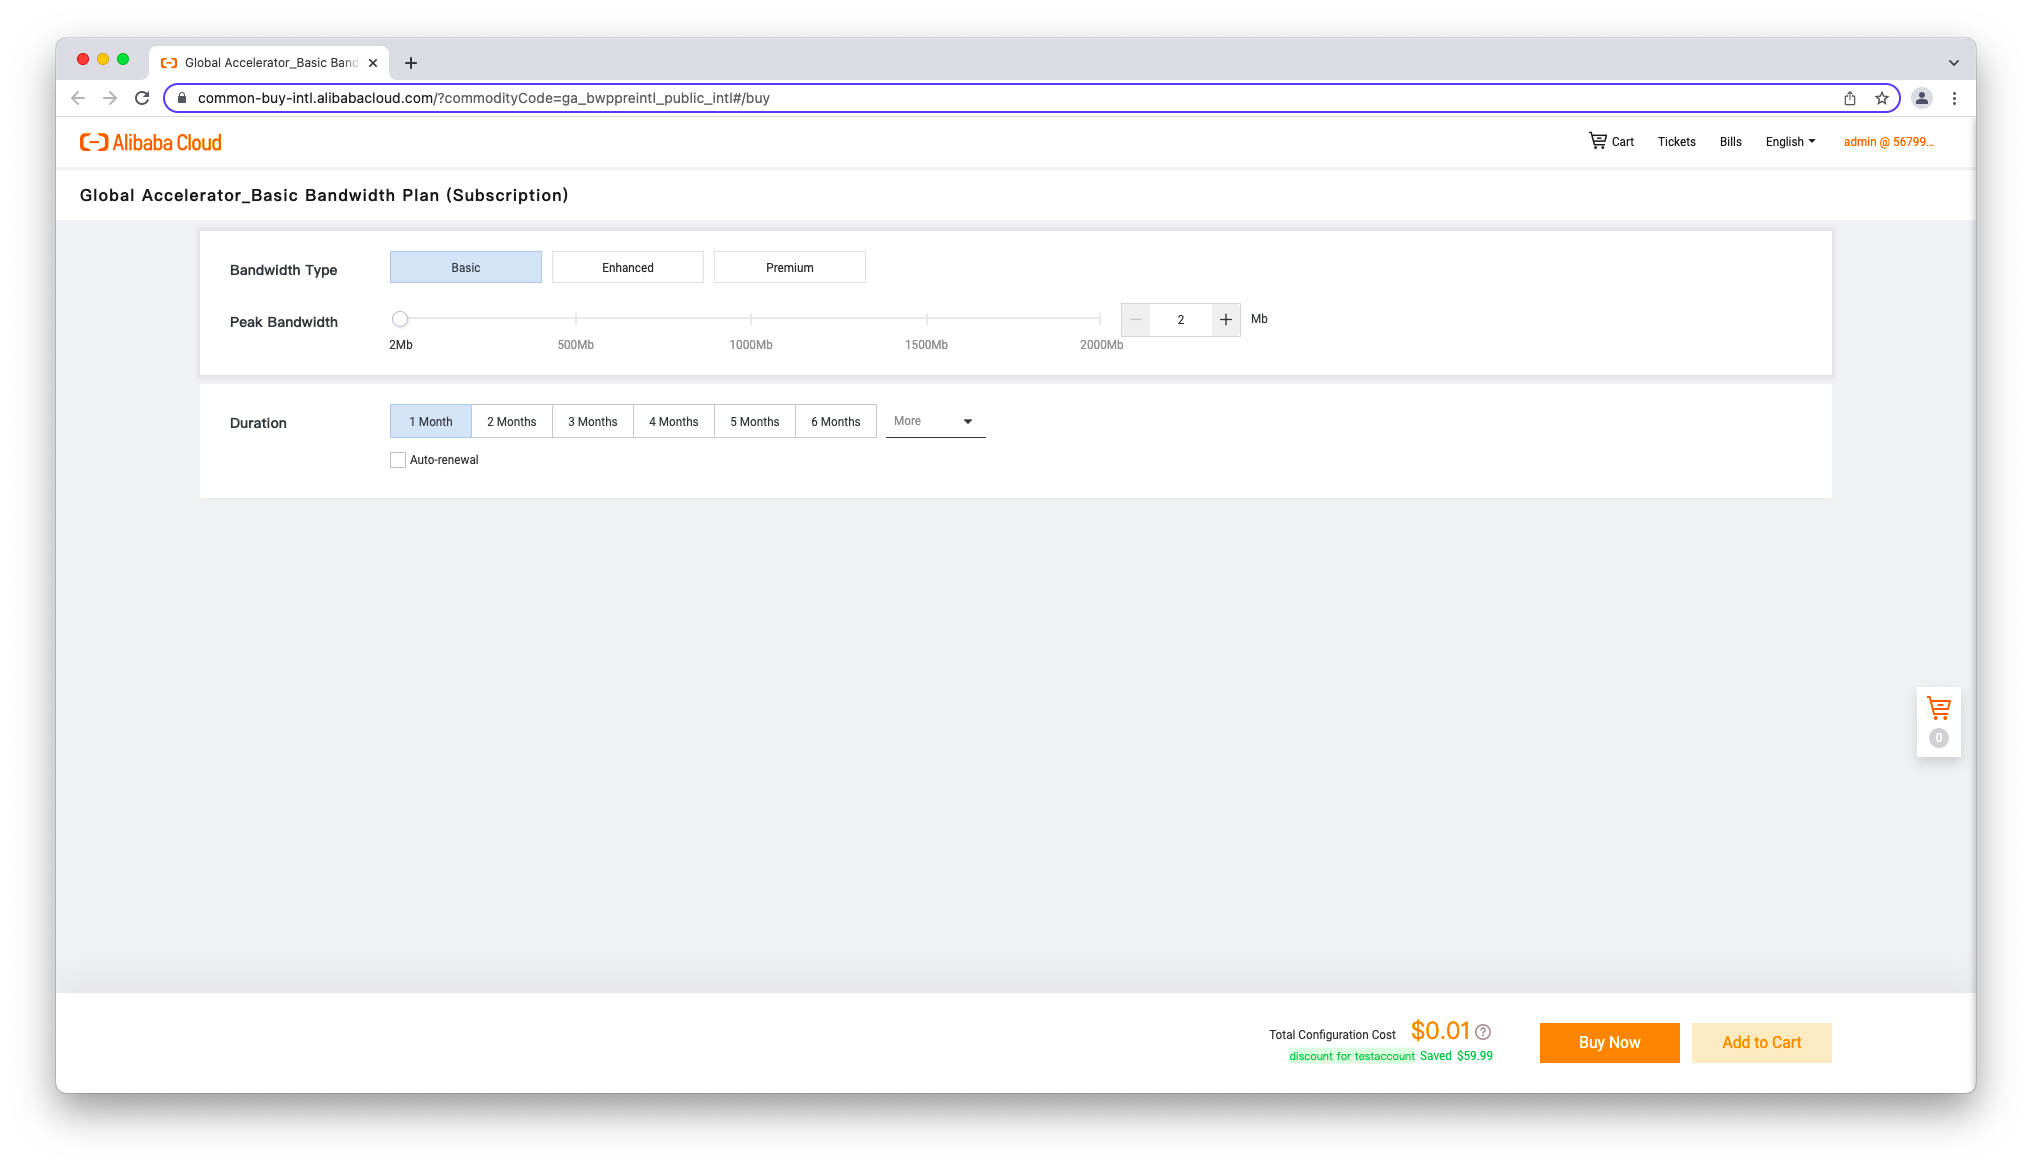This screenshot has width=2032, height=1167.
Task: Click the floating orange cart widget
Action: [1938, 709]
